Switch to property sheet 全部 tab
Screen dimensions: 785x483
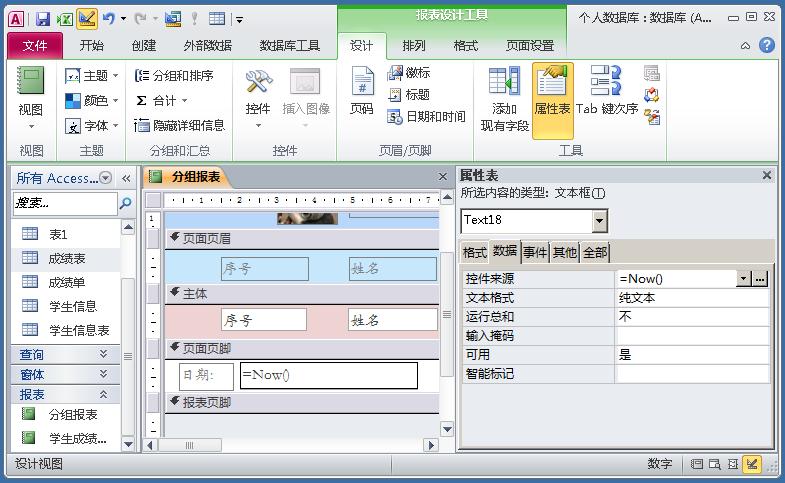tap(595, 252)
